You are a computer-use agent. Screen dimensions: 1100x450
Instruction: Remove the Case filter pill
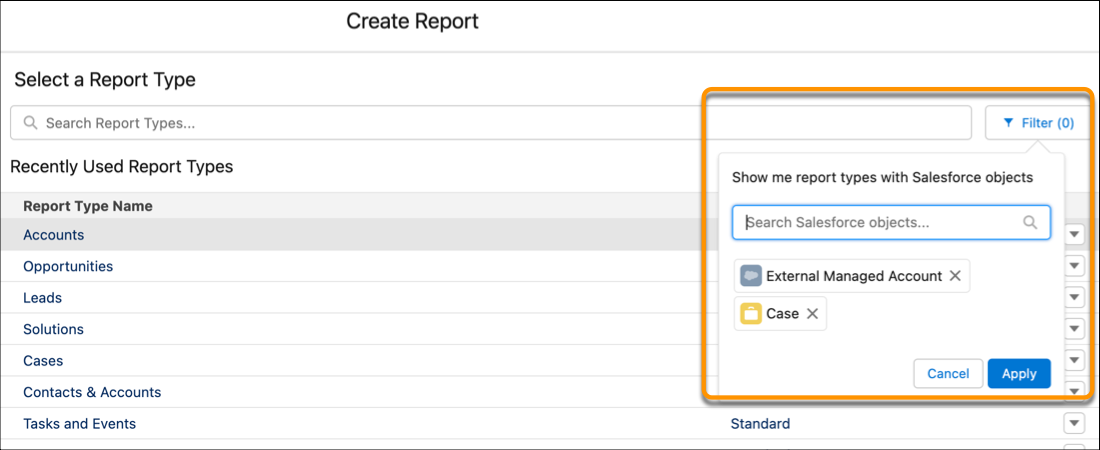(x=812, y=314)
